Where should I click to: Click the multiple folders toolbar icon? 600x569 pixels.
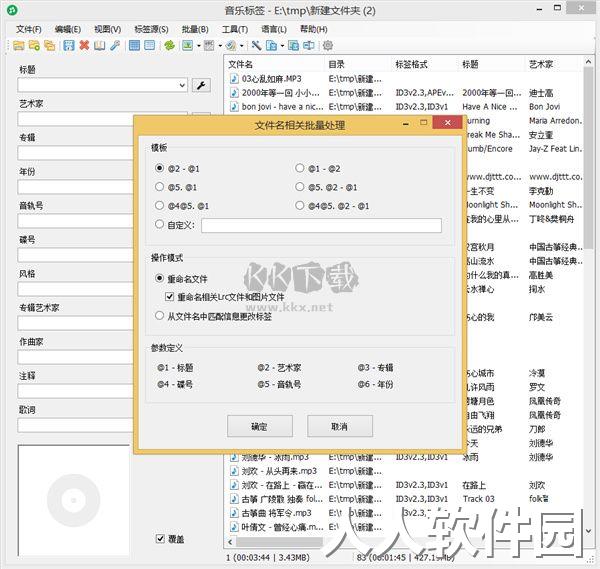pos(50,46)
